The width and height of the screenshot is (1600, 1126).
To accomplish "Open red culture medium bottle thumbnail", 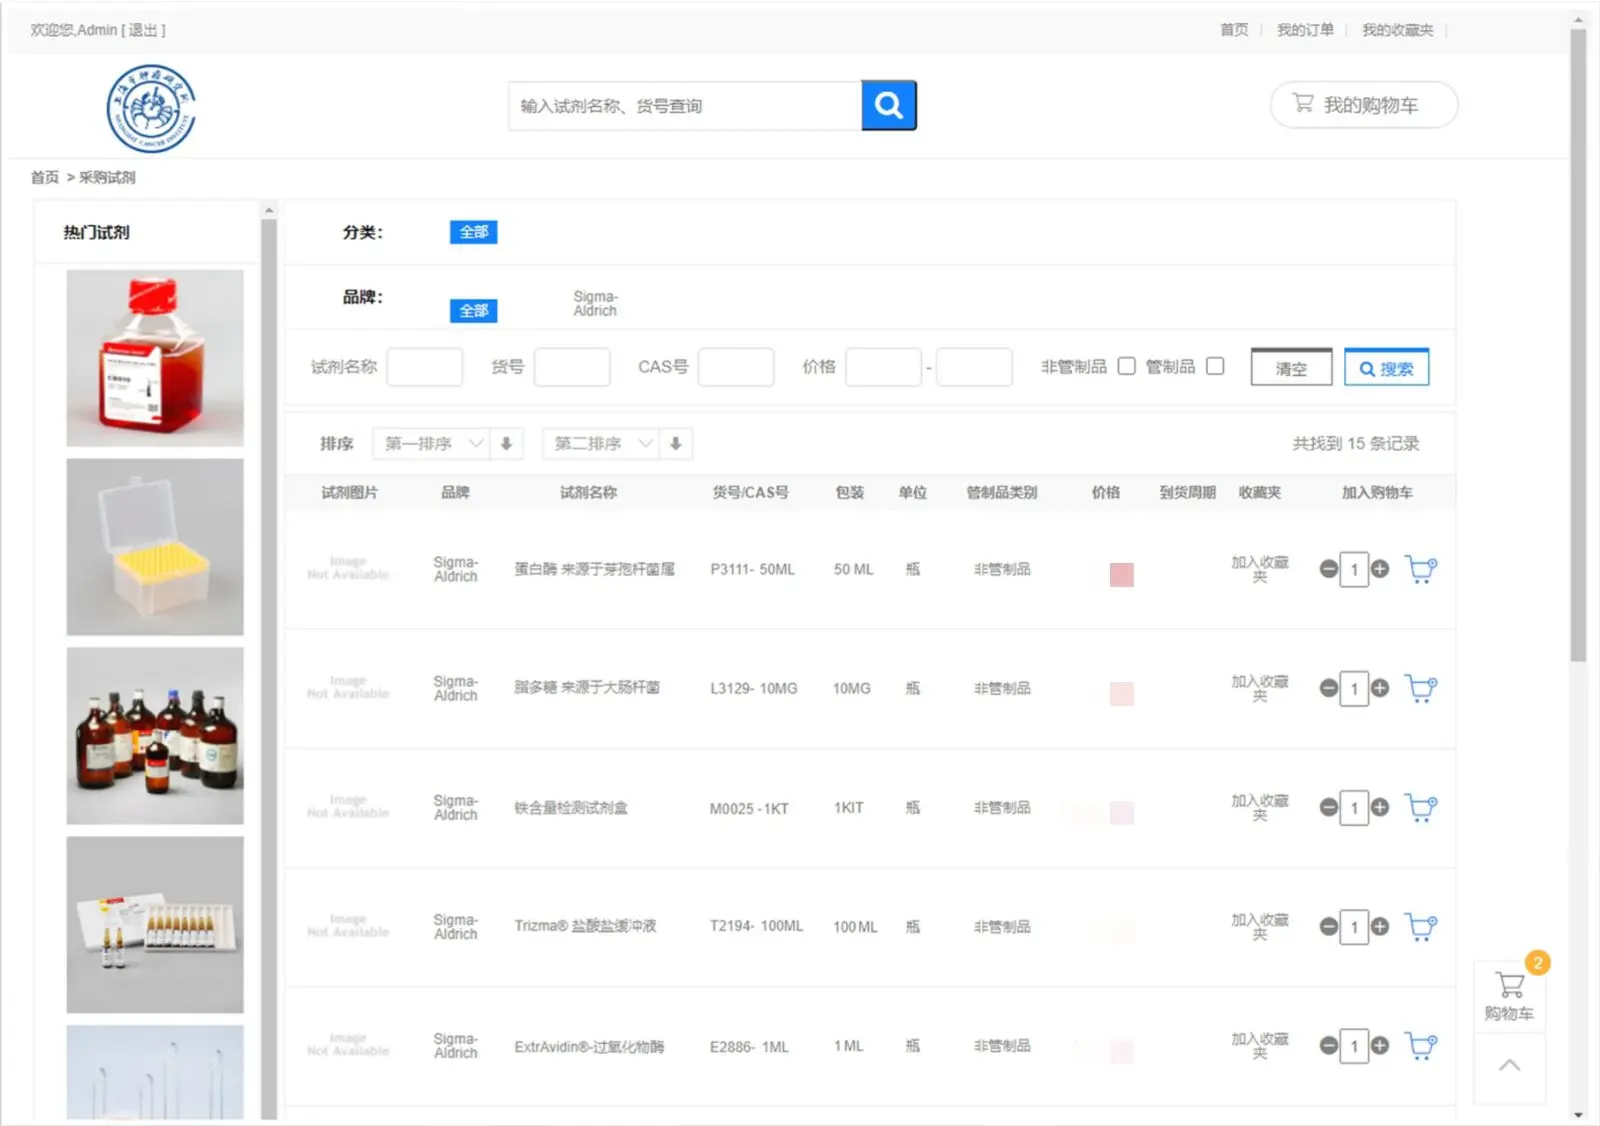I will coord(155,358).
